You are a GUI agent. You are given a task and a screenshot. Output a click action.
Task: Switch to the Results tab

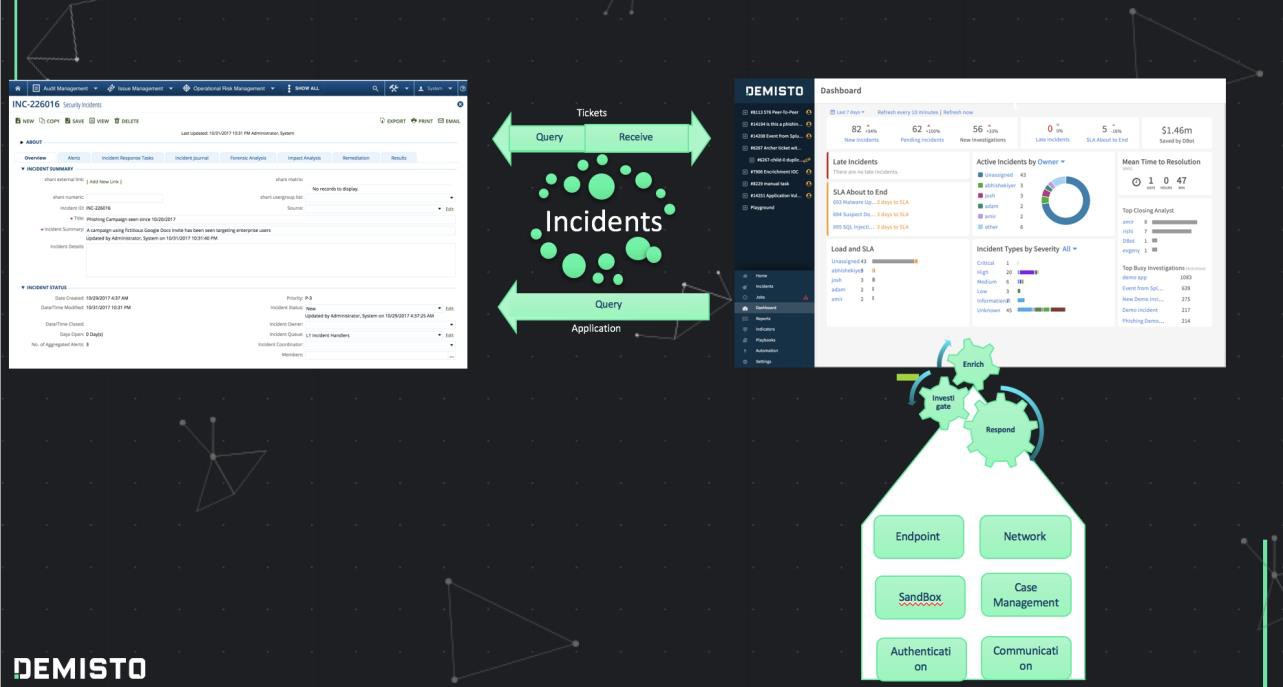(x=399, y=158)
